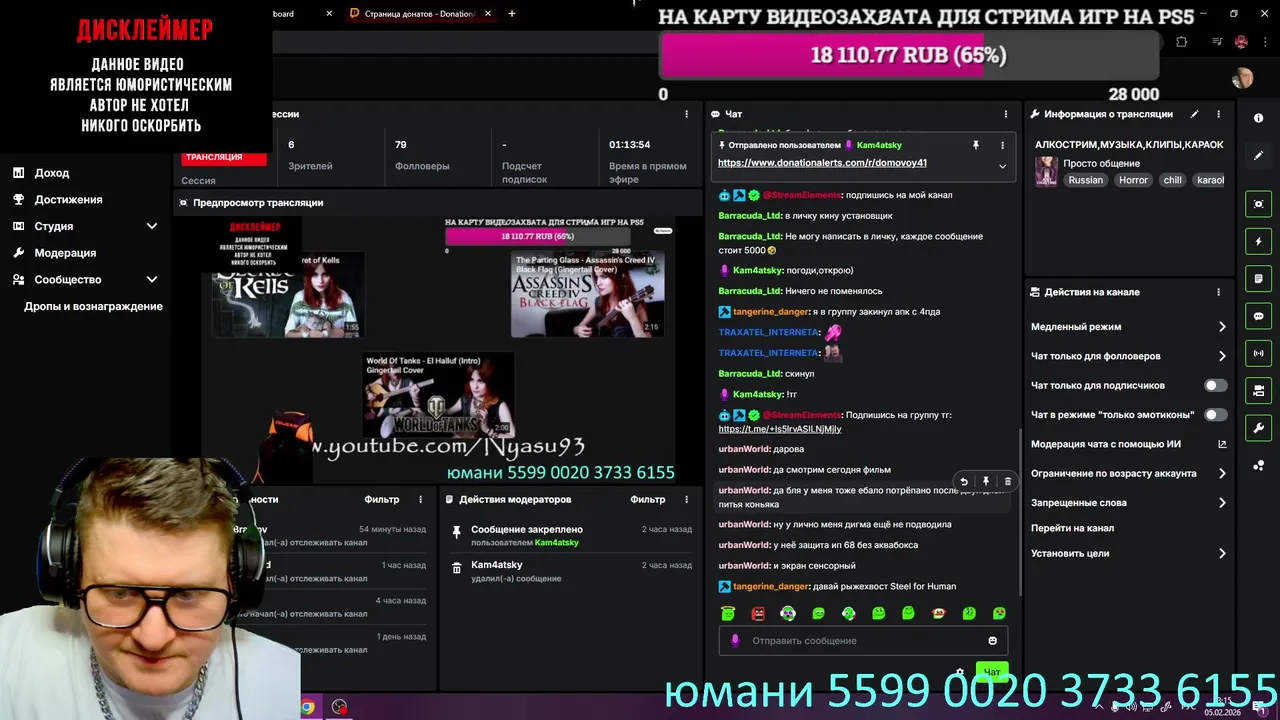Click the halo frog emote in quick row
Viewport: 1280px width, 720px height.
728,613
